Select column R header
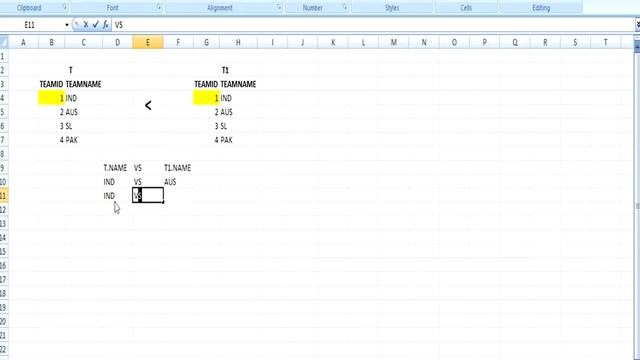This screenshot has width=640, height=360. (x=545, y=42)
